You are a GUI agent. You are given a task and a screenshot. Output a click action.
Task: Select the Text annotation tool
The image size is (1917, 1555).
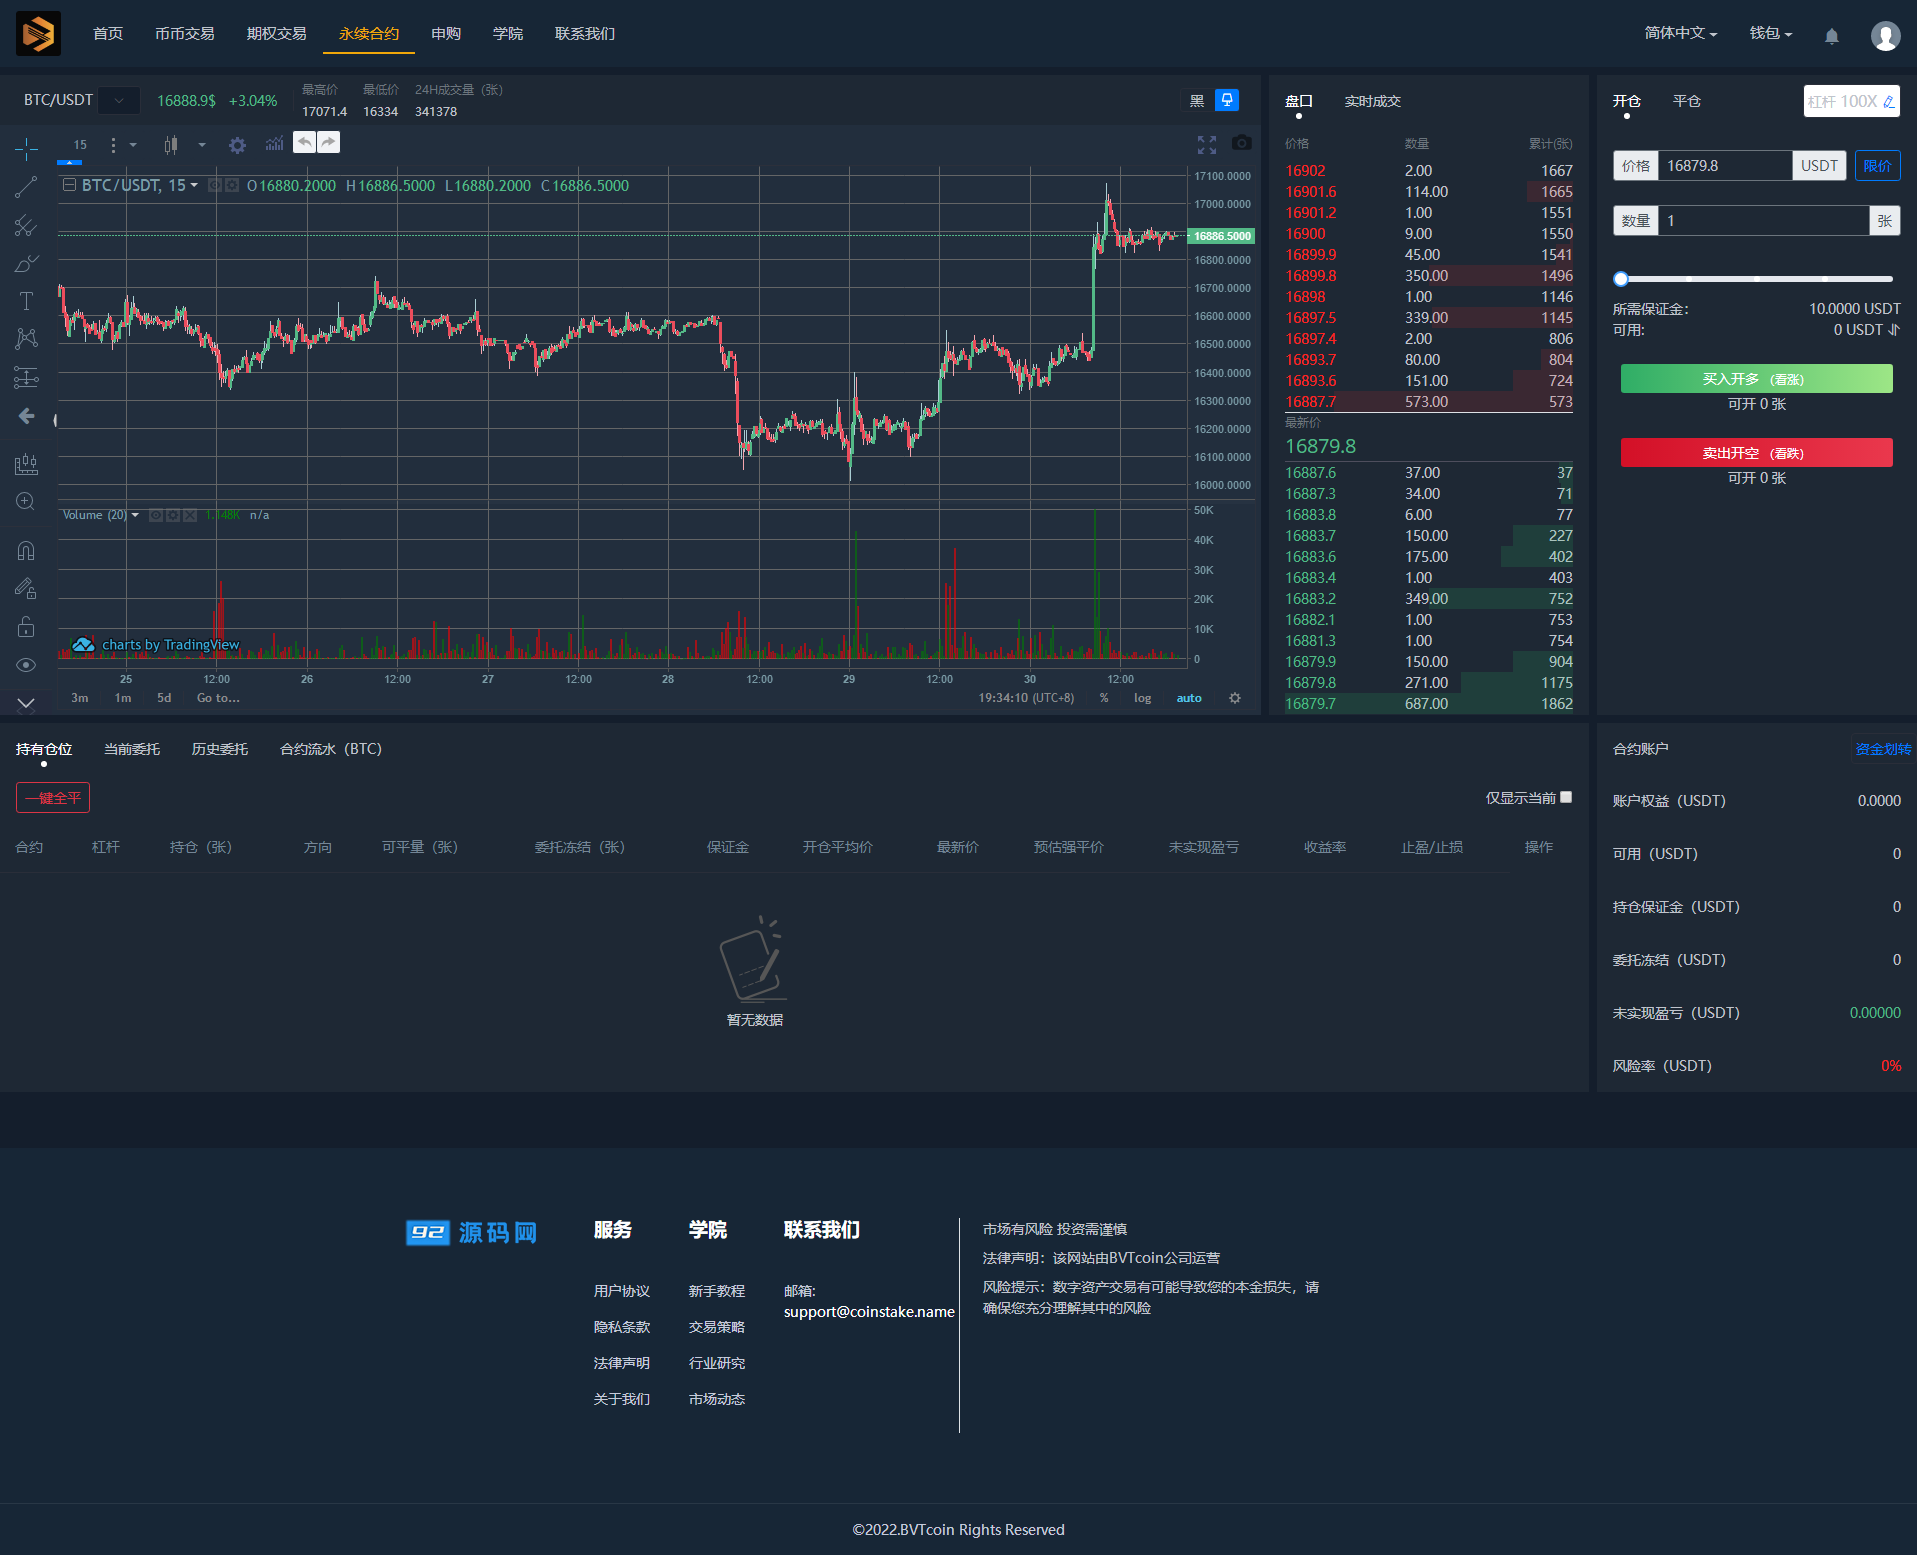coord(27,301)
